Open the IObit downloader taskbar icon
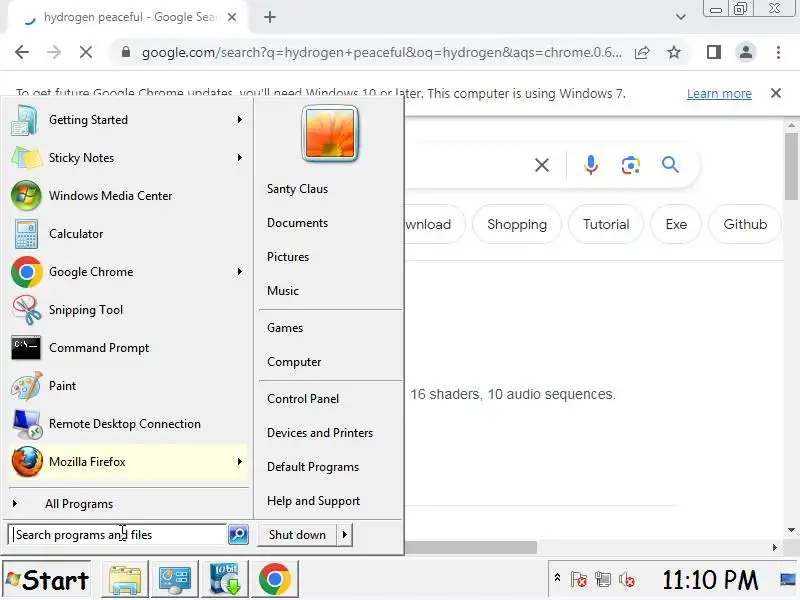This screenshot has width=800, height=600. [225, 580]
